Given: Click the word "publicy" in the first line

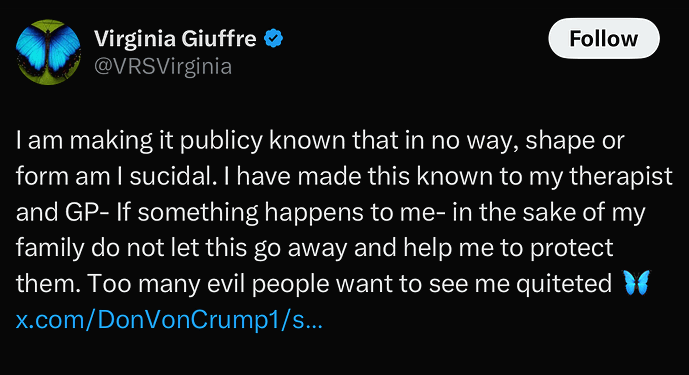Looking at the screenshot, I should click(x=221, y=142).
